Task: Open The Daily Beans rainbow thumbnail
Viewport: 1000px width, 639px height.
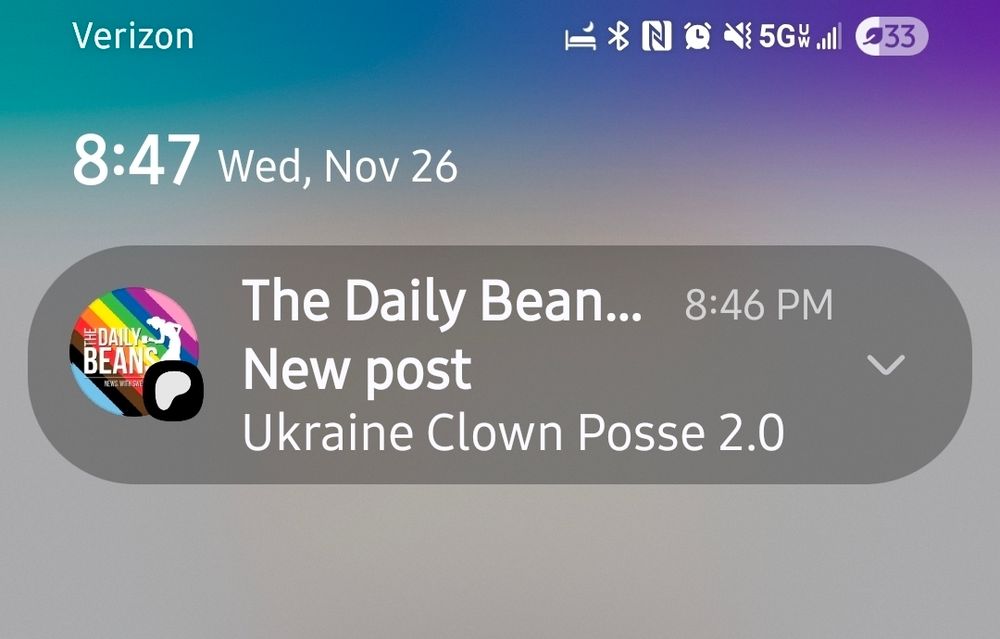Action: tap(134, 351)
